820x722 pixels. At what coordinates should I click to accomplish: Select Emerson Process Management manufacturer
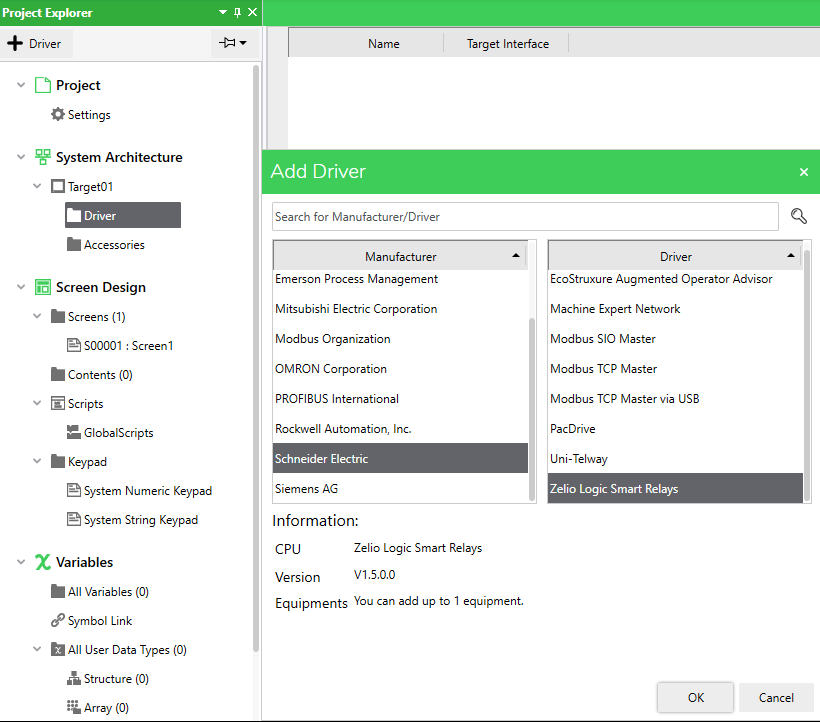401,279
